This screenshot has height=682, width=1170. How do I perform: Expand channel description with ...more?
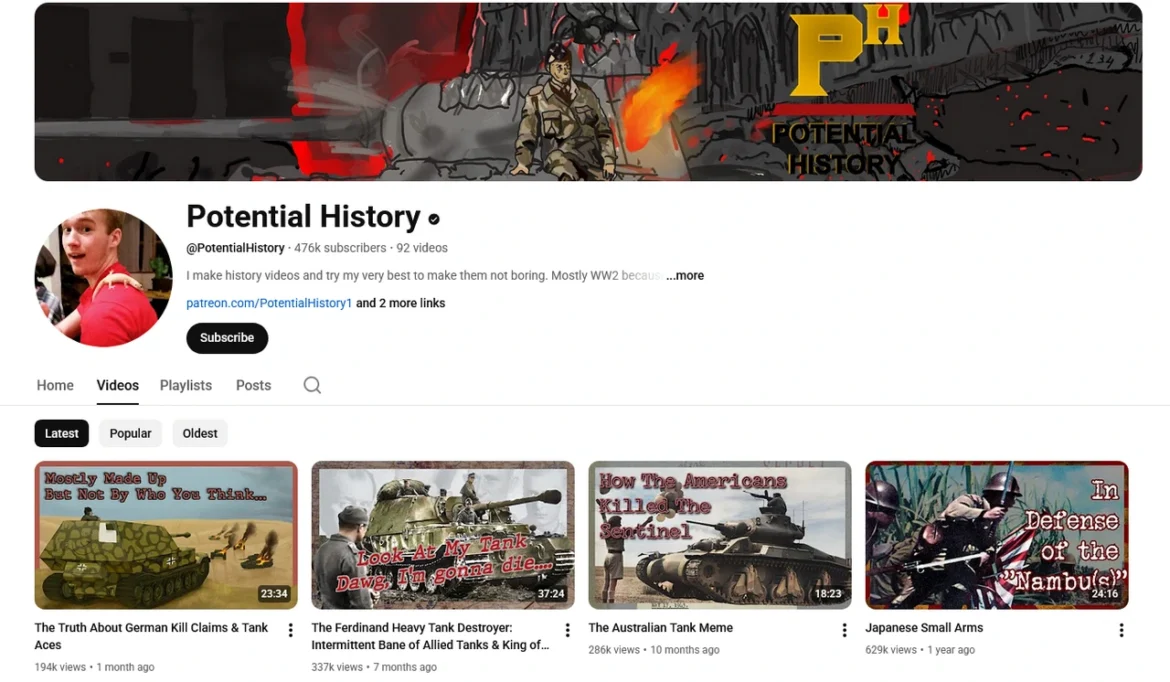point(685,275)
